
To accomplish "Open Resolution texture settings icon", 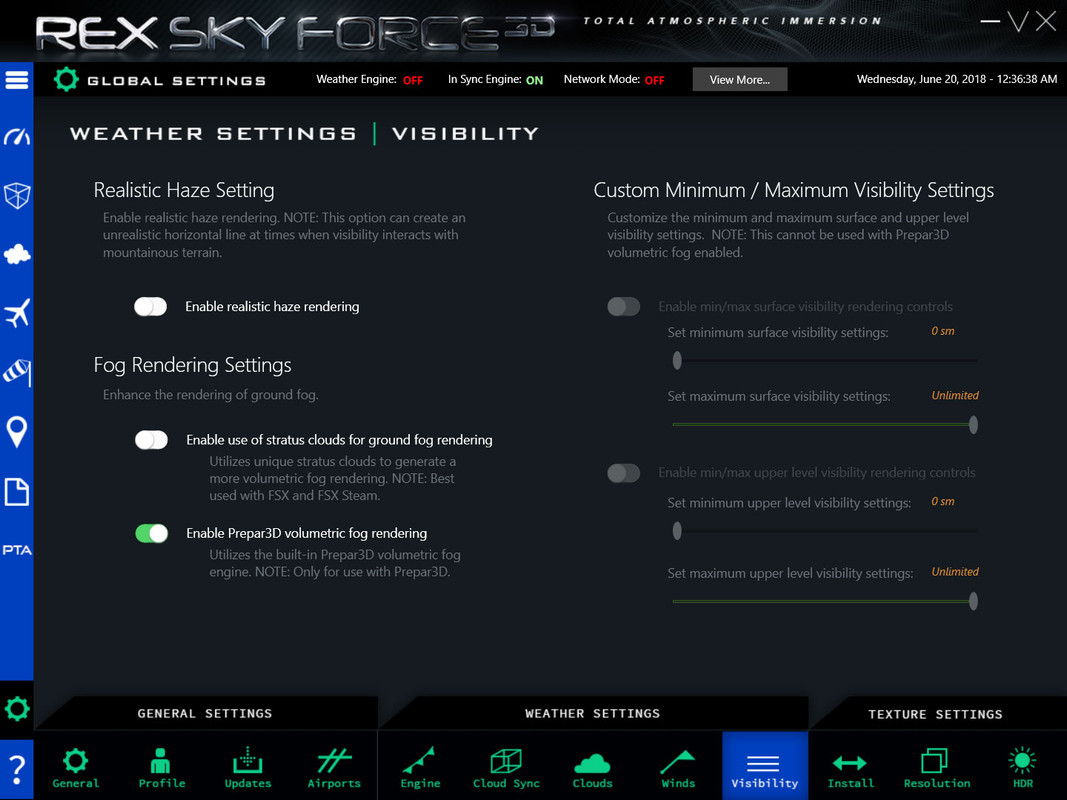I will [937, 769].
